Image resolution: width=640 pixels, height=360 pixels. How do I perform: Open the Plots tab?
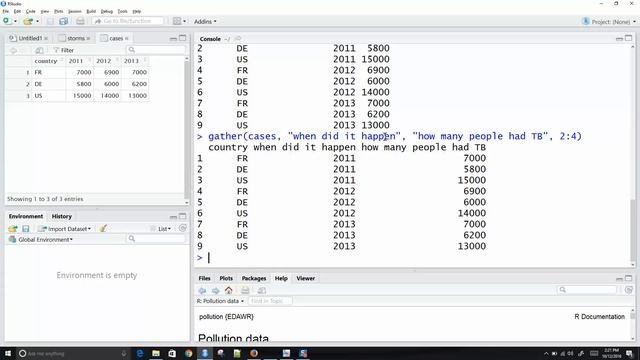(226, 278)
